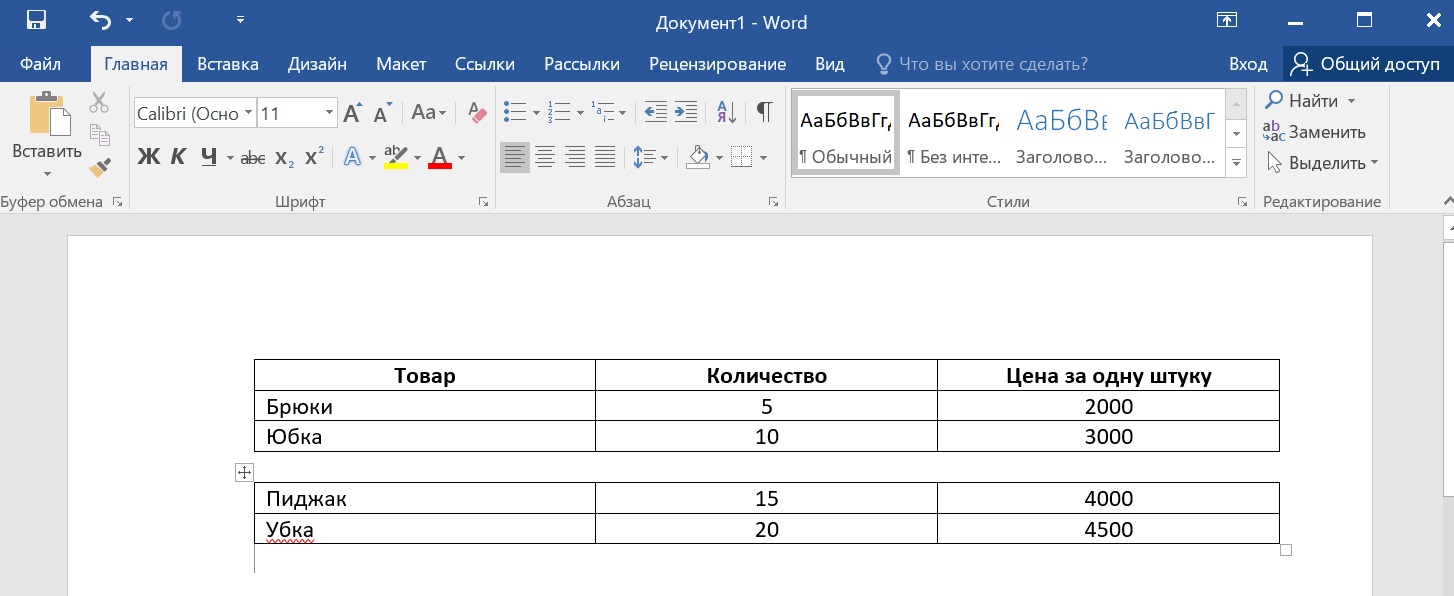Go to the Ссылки tab
Image resolution: width=1454 pixels, height=596 pixels.
click(x=485, y=64)
